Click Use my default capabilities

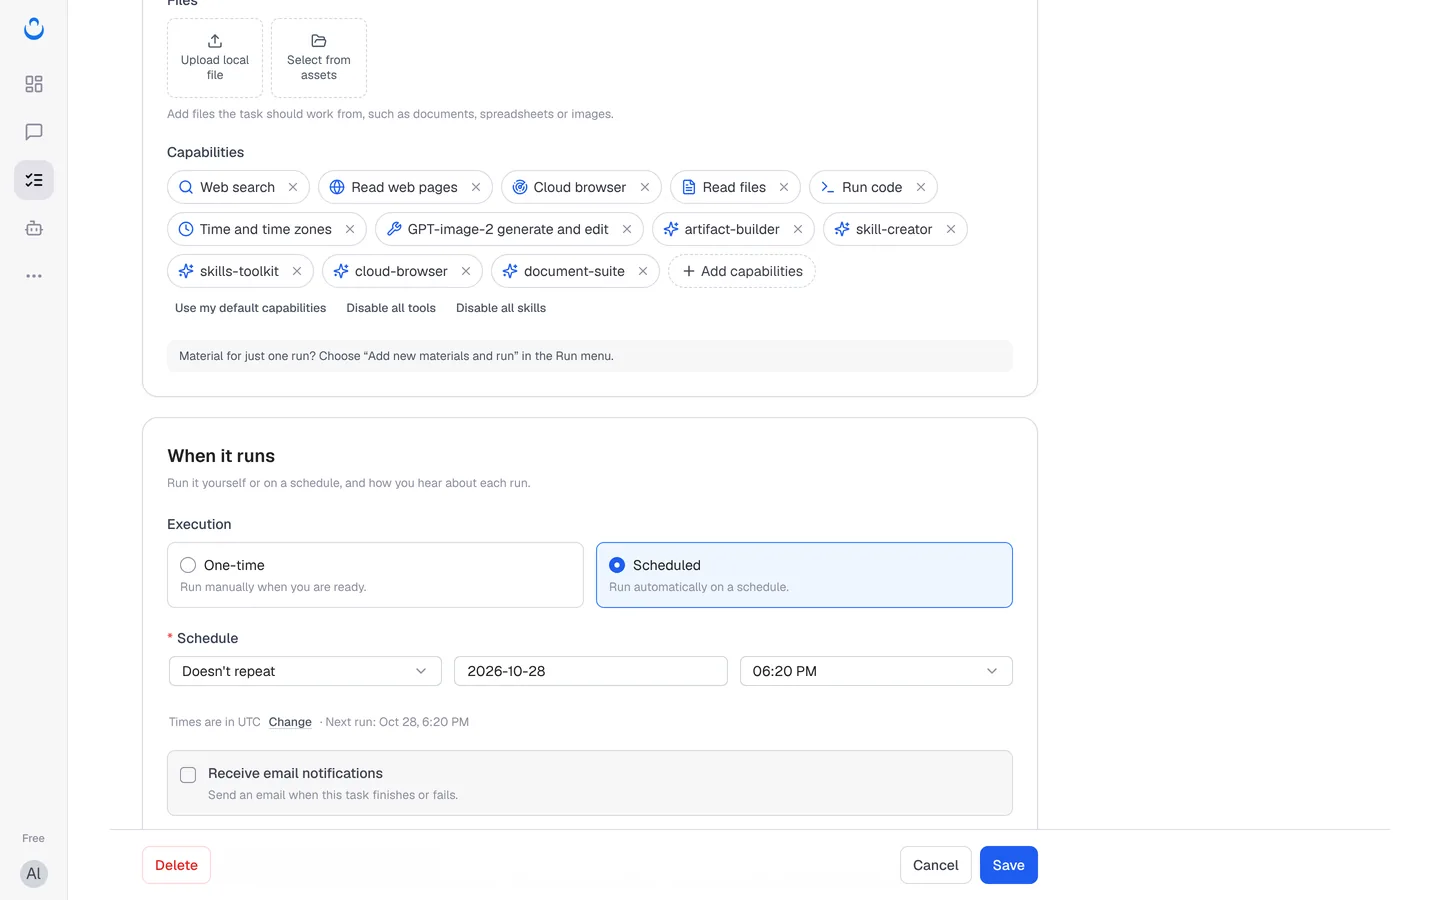tap(250, 308)
